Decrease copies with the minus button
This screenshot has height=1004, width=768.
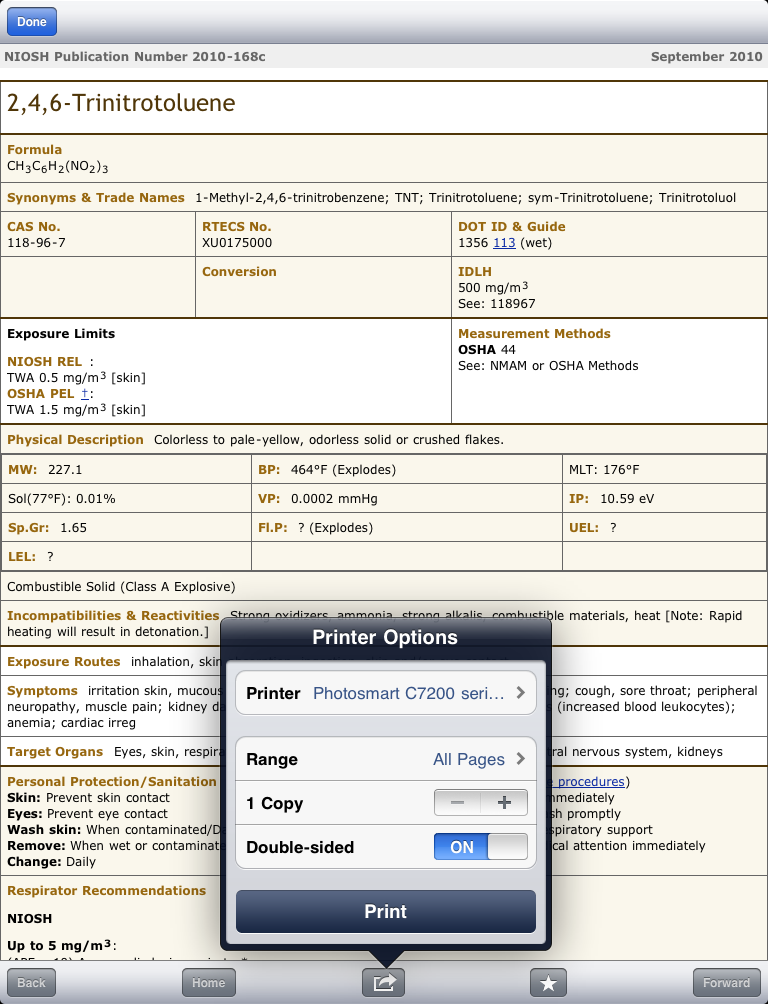point(457,803)
